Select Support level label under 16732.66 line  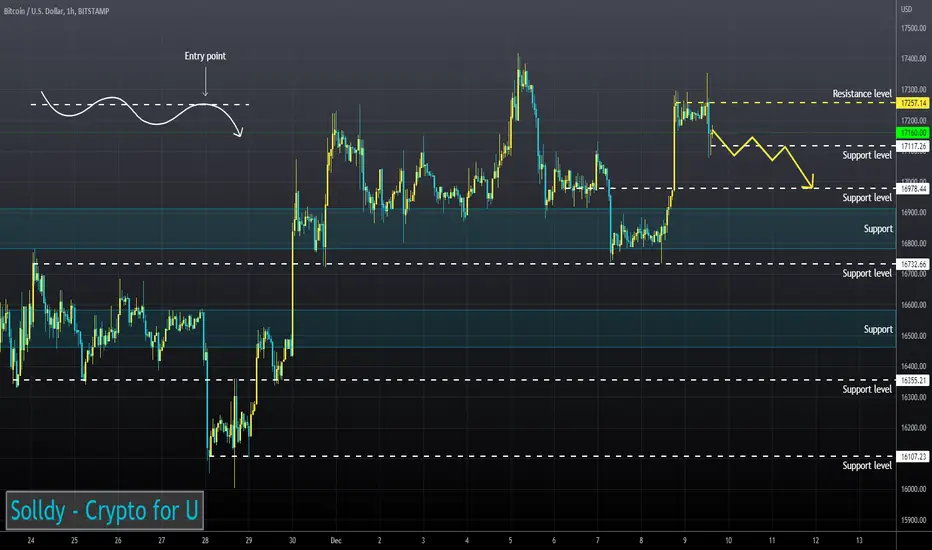click(x=867, y=273)
